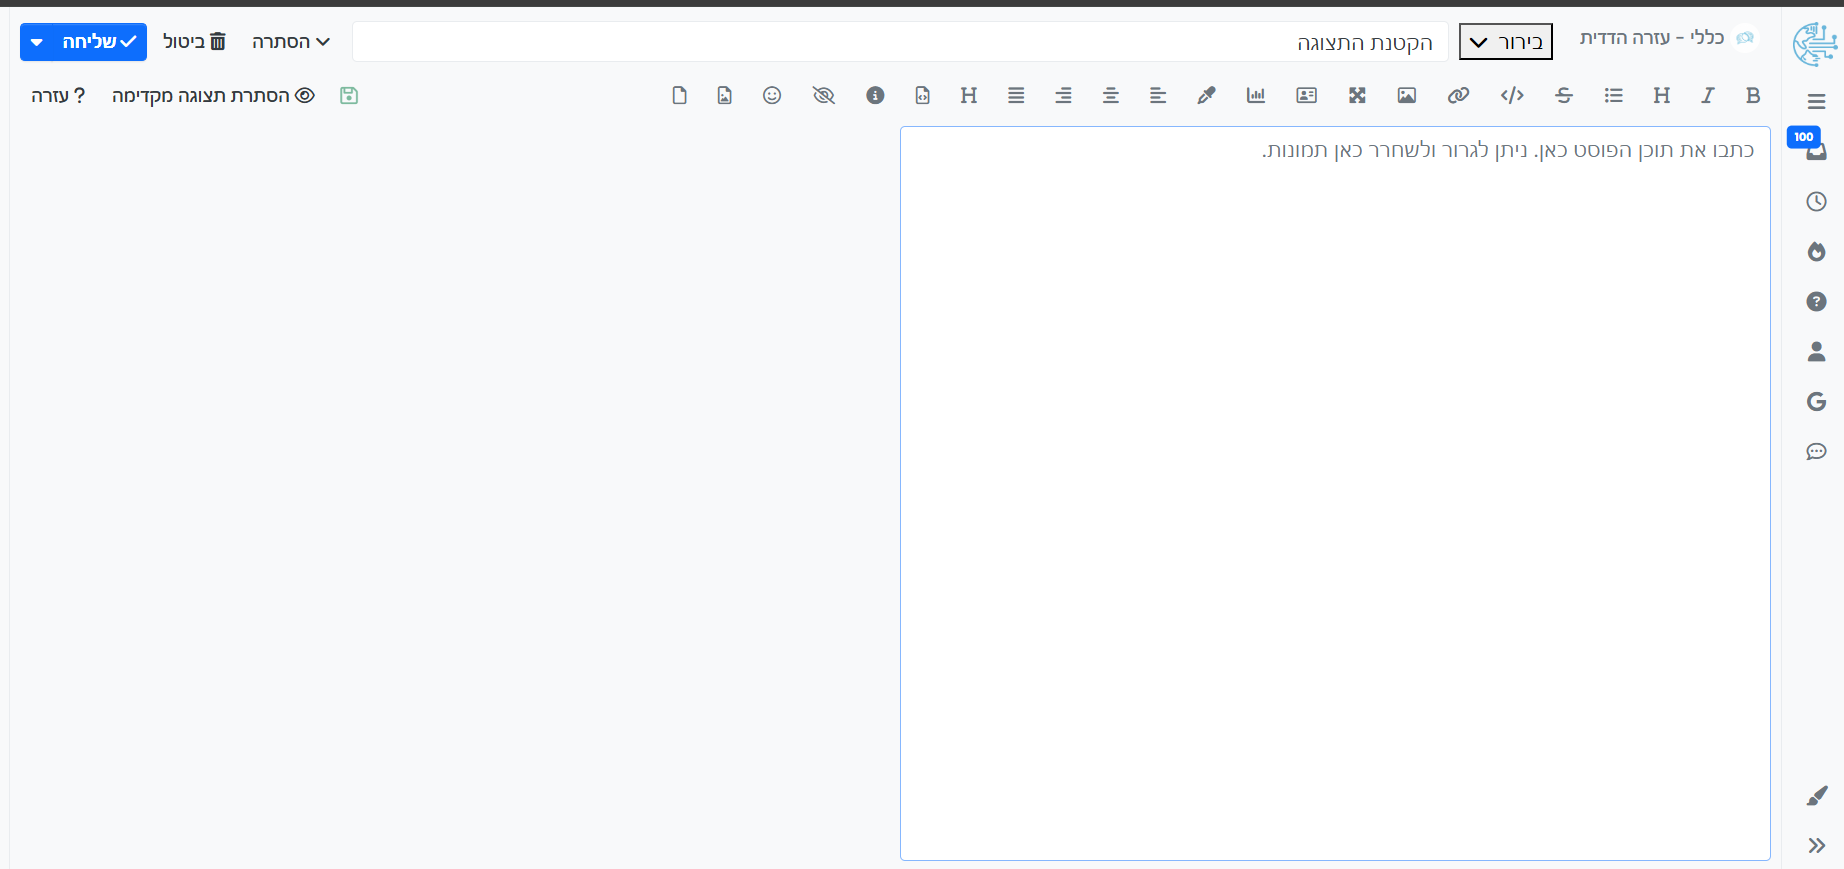Image resolution: width=1844 pixels, height=869 pixels.
Task: Open the arrow dropdown on the שליחה button
Action: [37, 42]
